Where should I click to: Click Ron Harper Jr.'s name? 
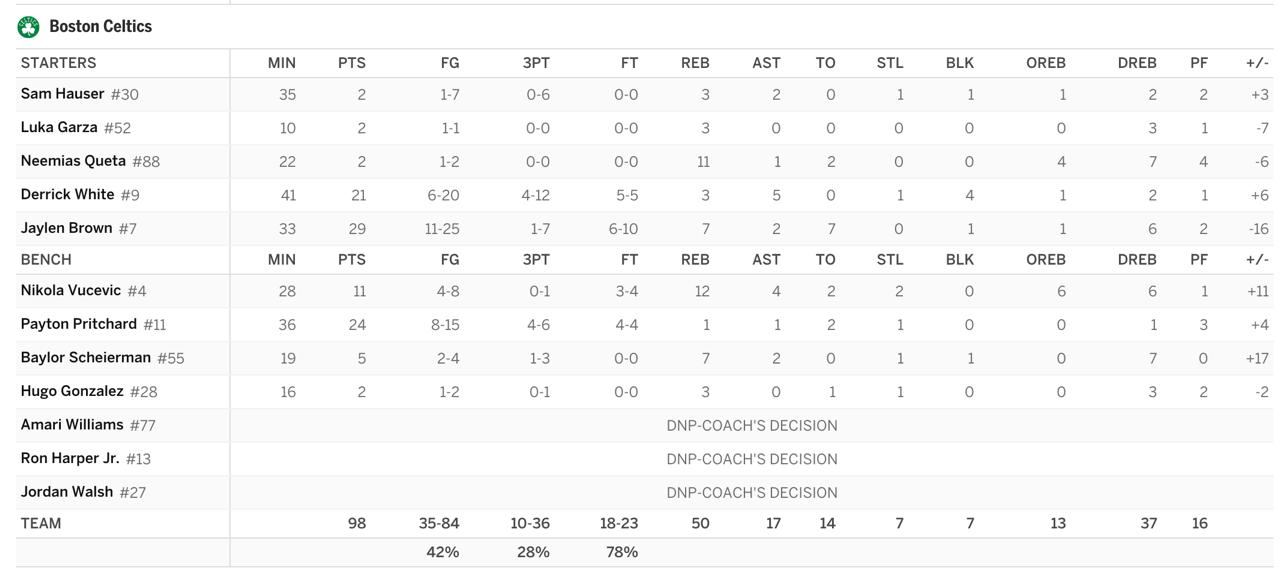click(70, 458)
